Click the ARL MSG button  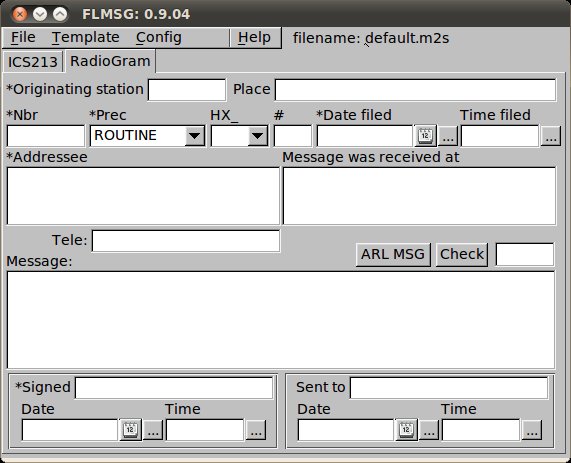[x=393, y=254]
